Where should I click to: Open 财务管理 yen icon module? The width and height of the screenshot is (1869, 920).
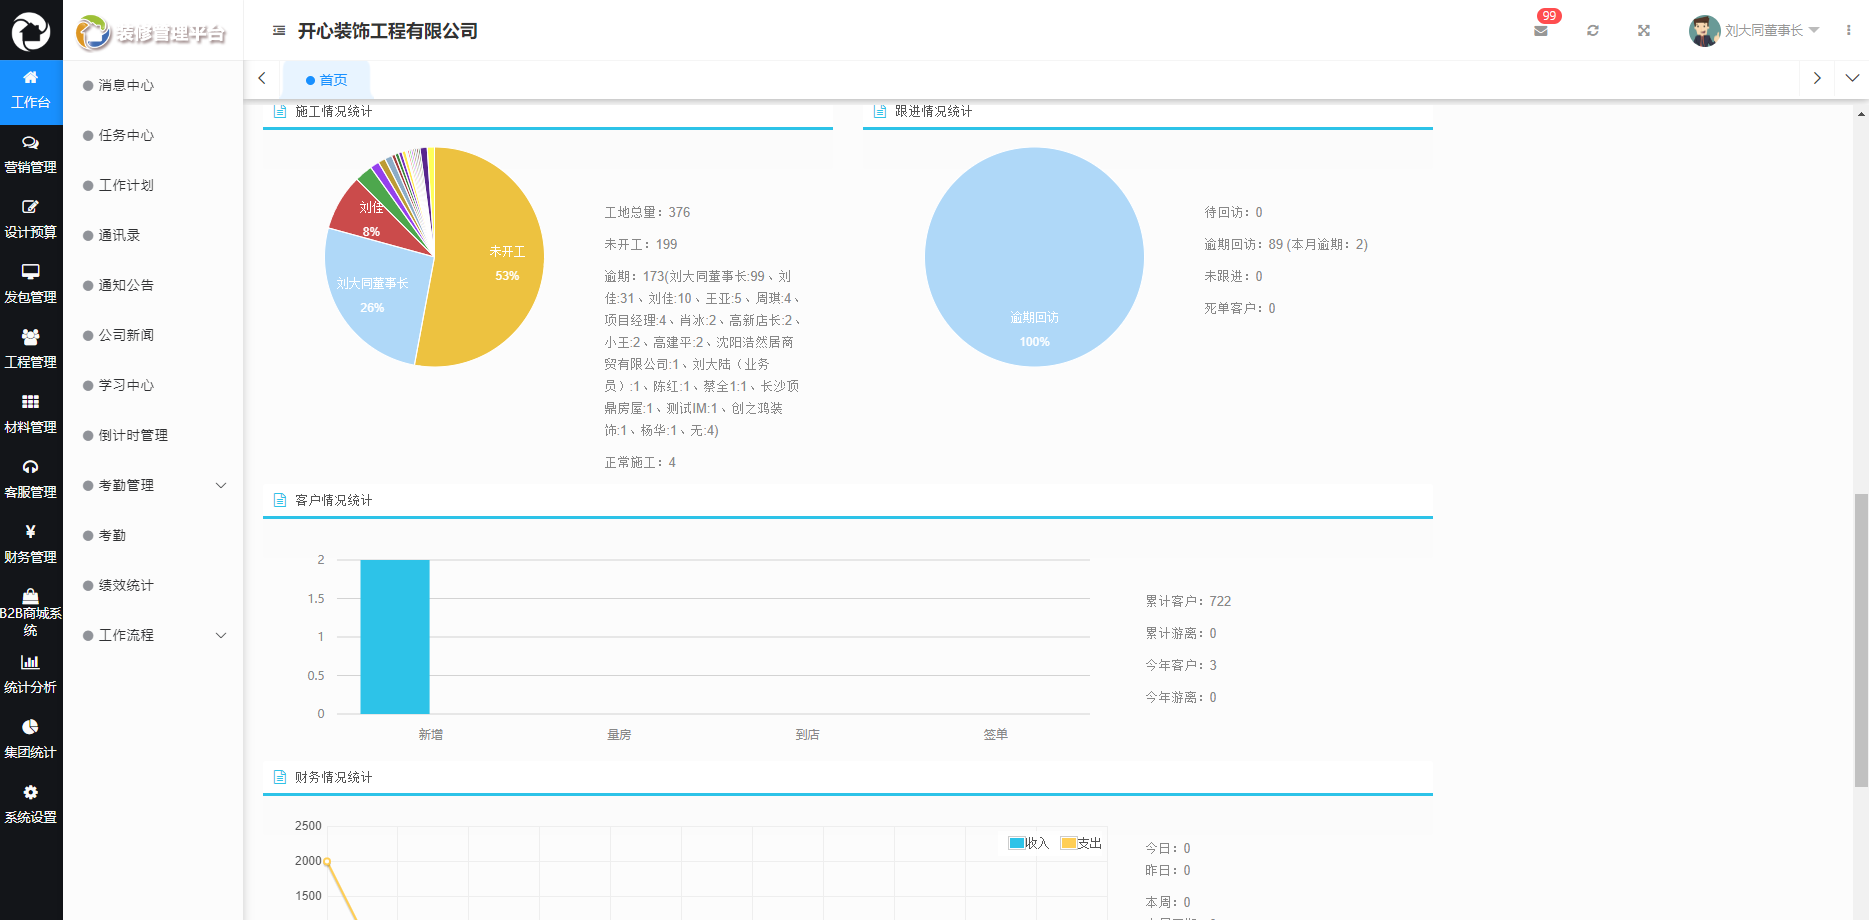coord(31,544)
